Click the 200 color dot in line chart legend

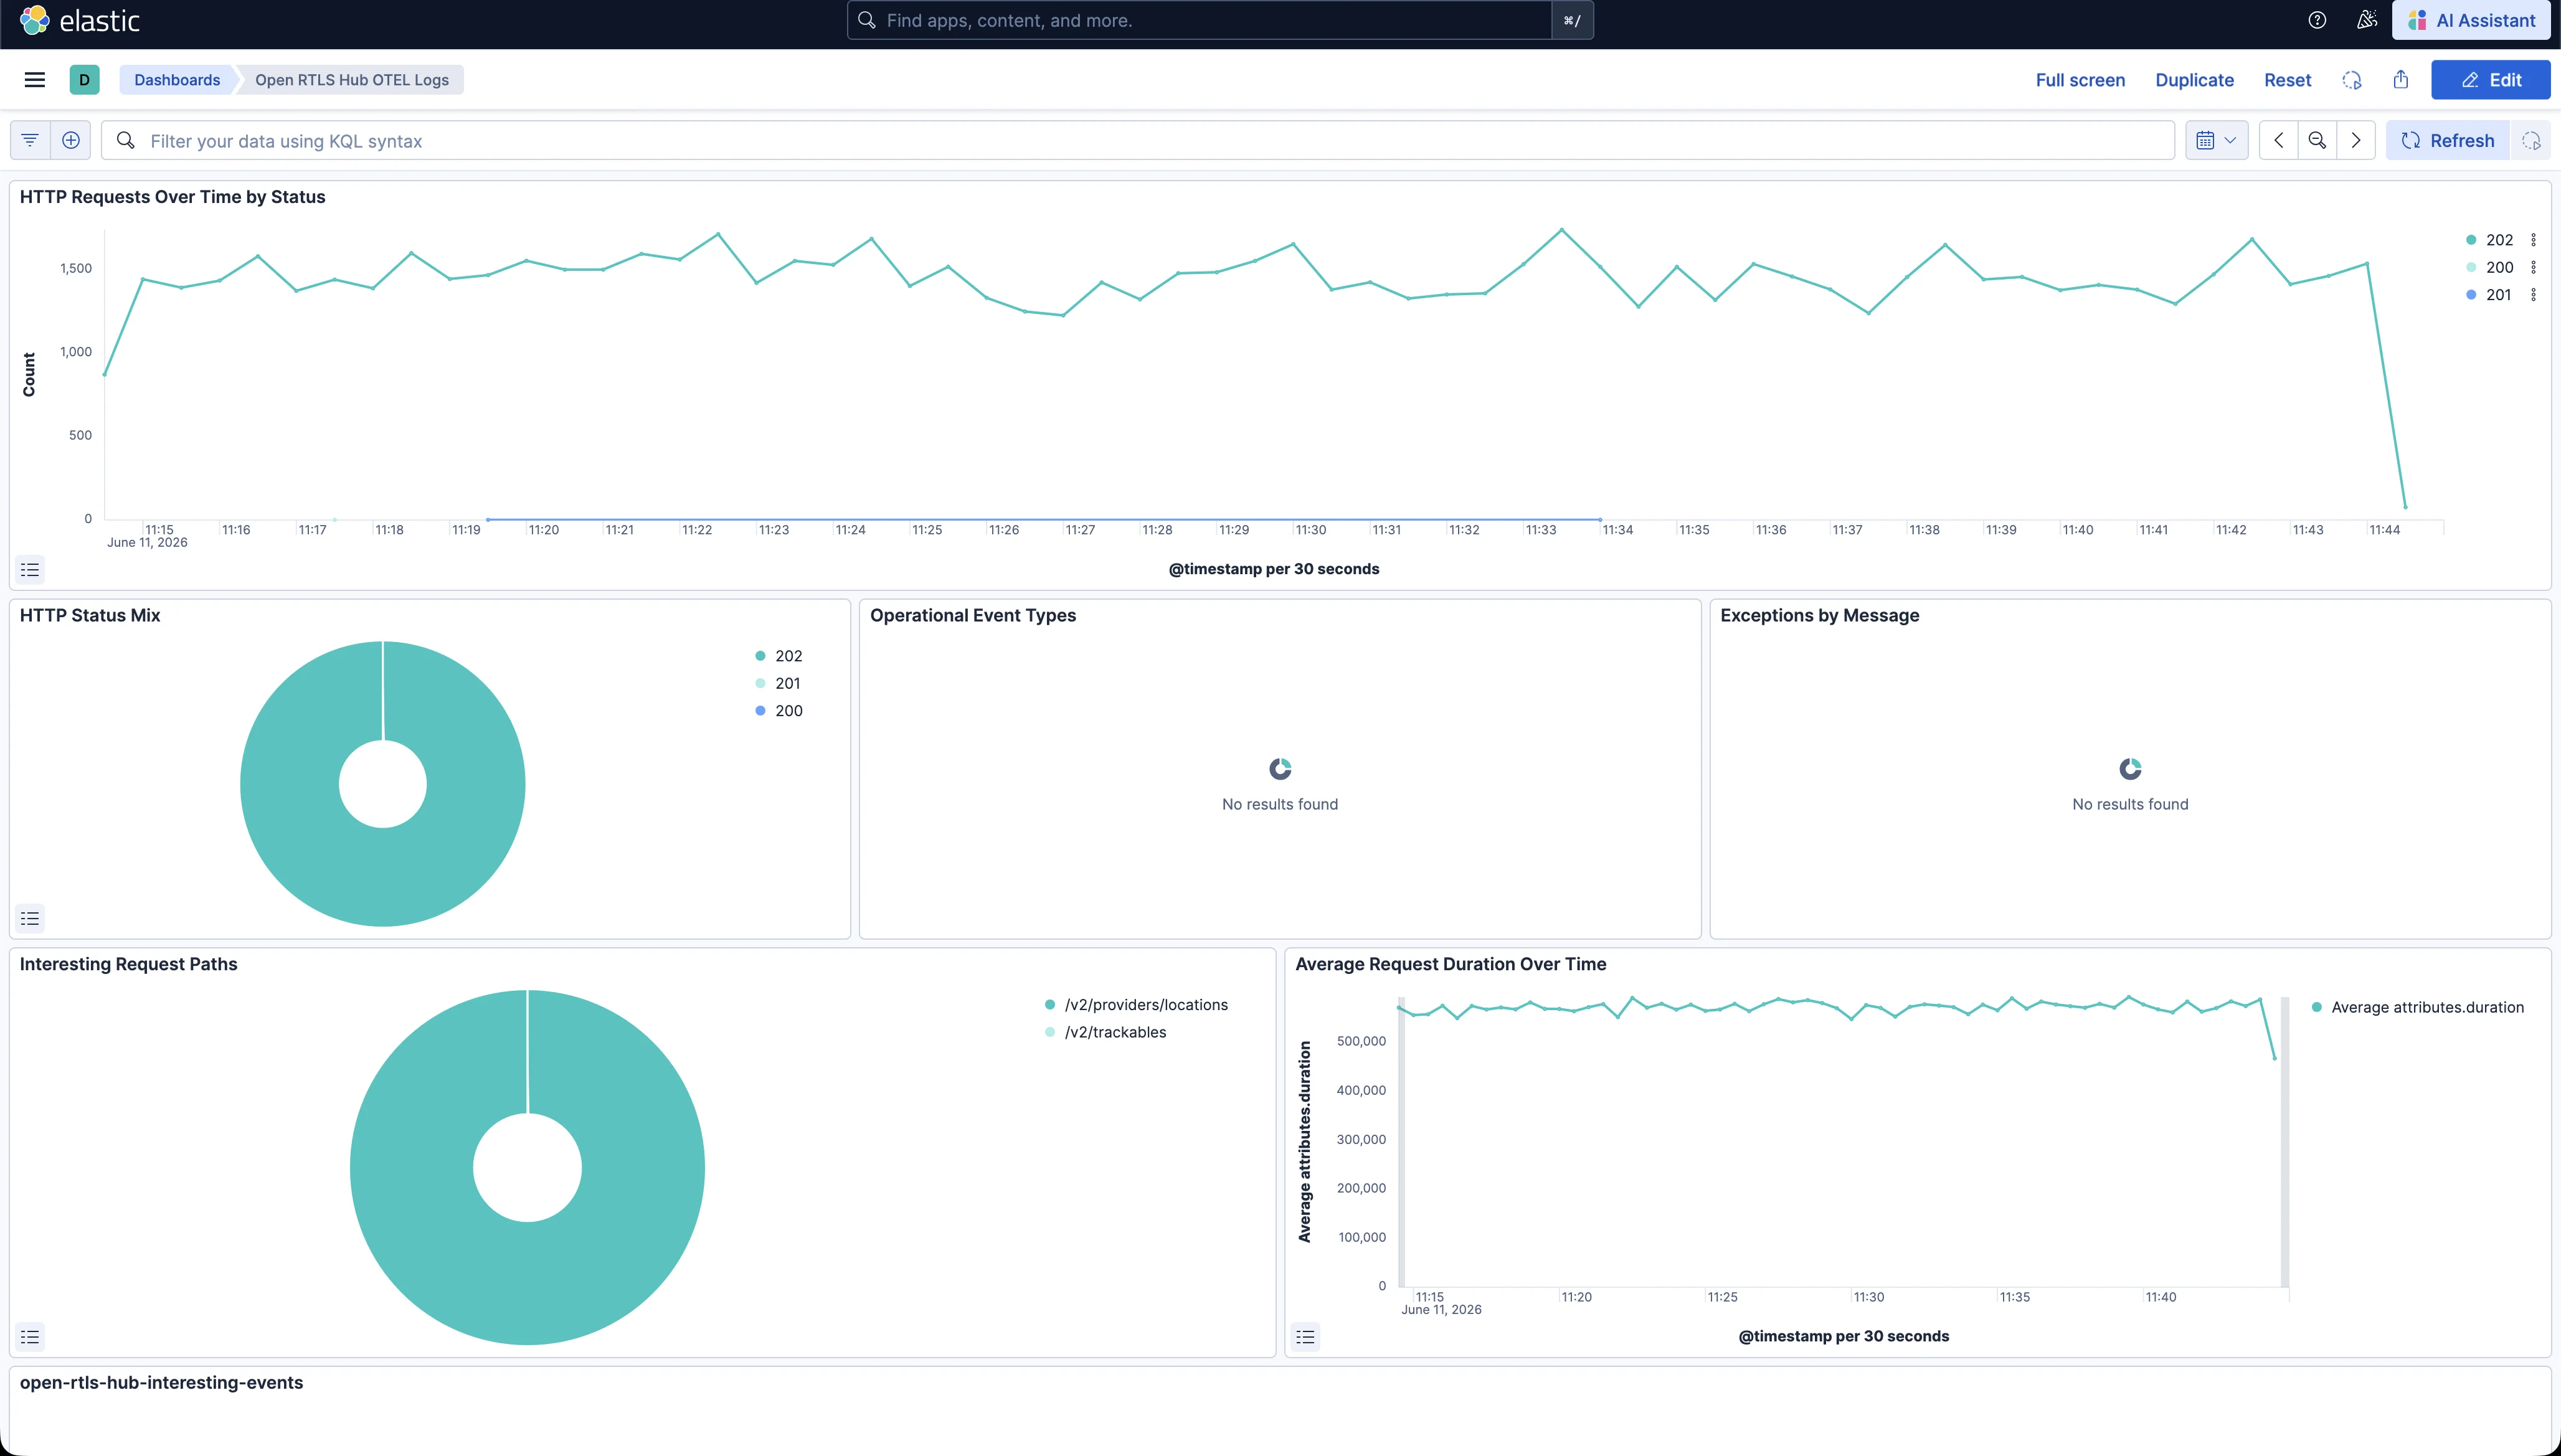pyautogui.click(x=2471, y=267)
